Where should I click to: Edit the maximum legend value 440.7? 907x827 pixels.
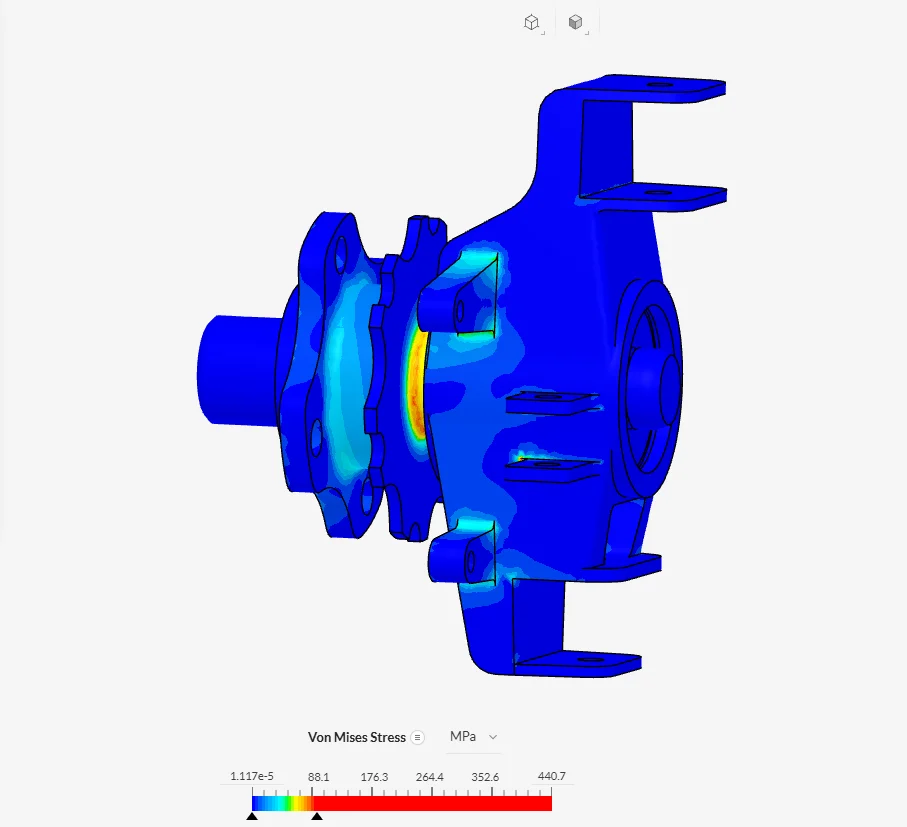coord(551,776)
